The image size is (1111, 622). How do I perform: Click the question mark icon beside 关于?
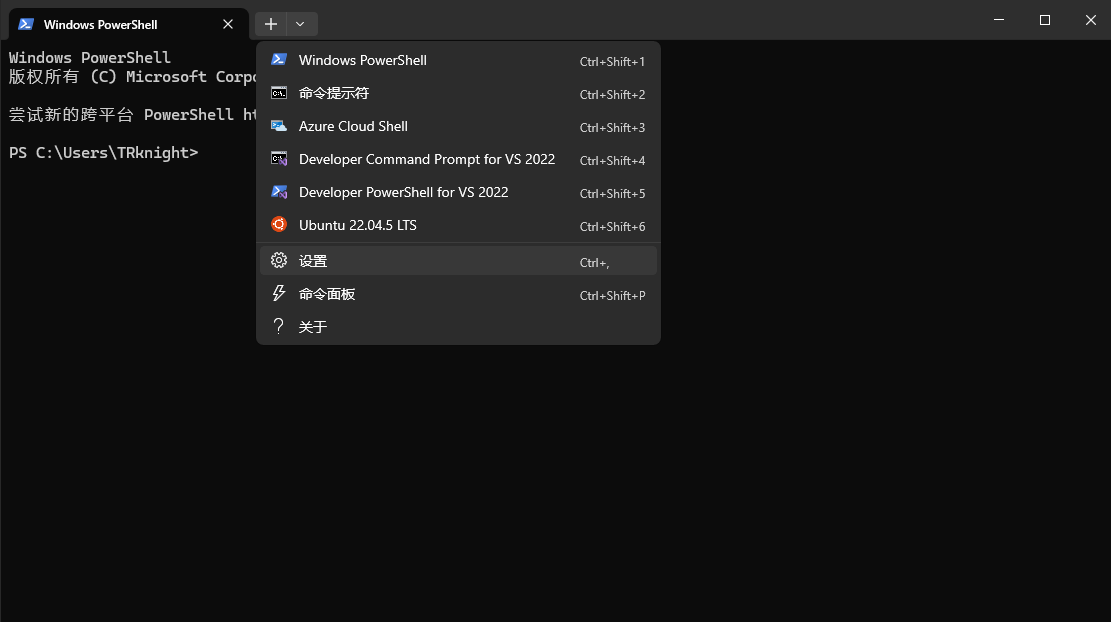coord(279,327)
